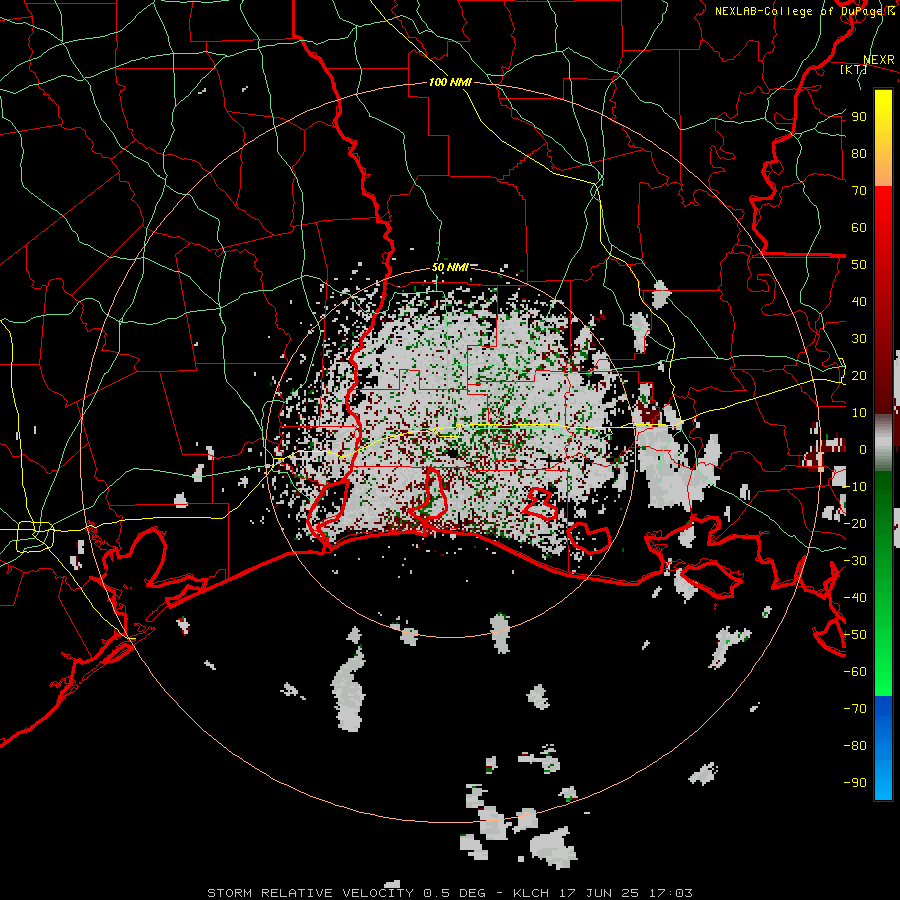This screenshot has width=900, height=900.
Task: Click the 20 value on velocity scale
Action: coord(859,375)
